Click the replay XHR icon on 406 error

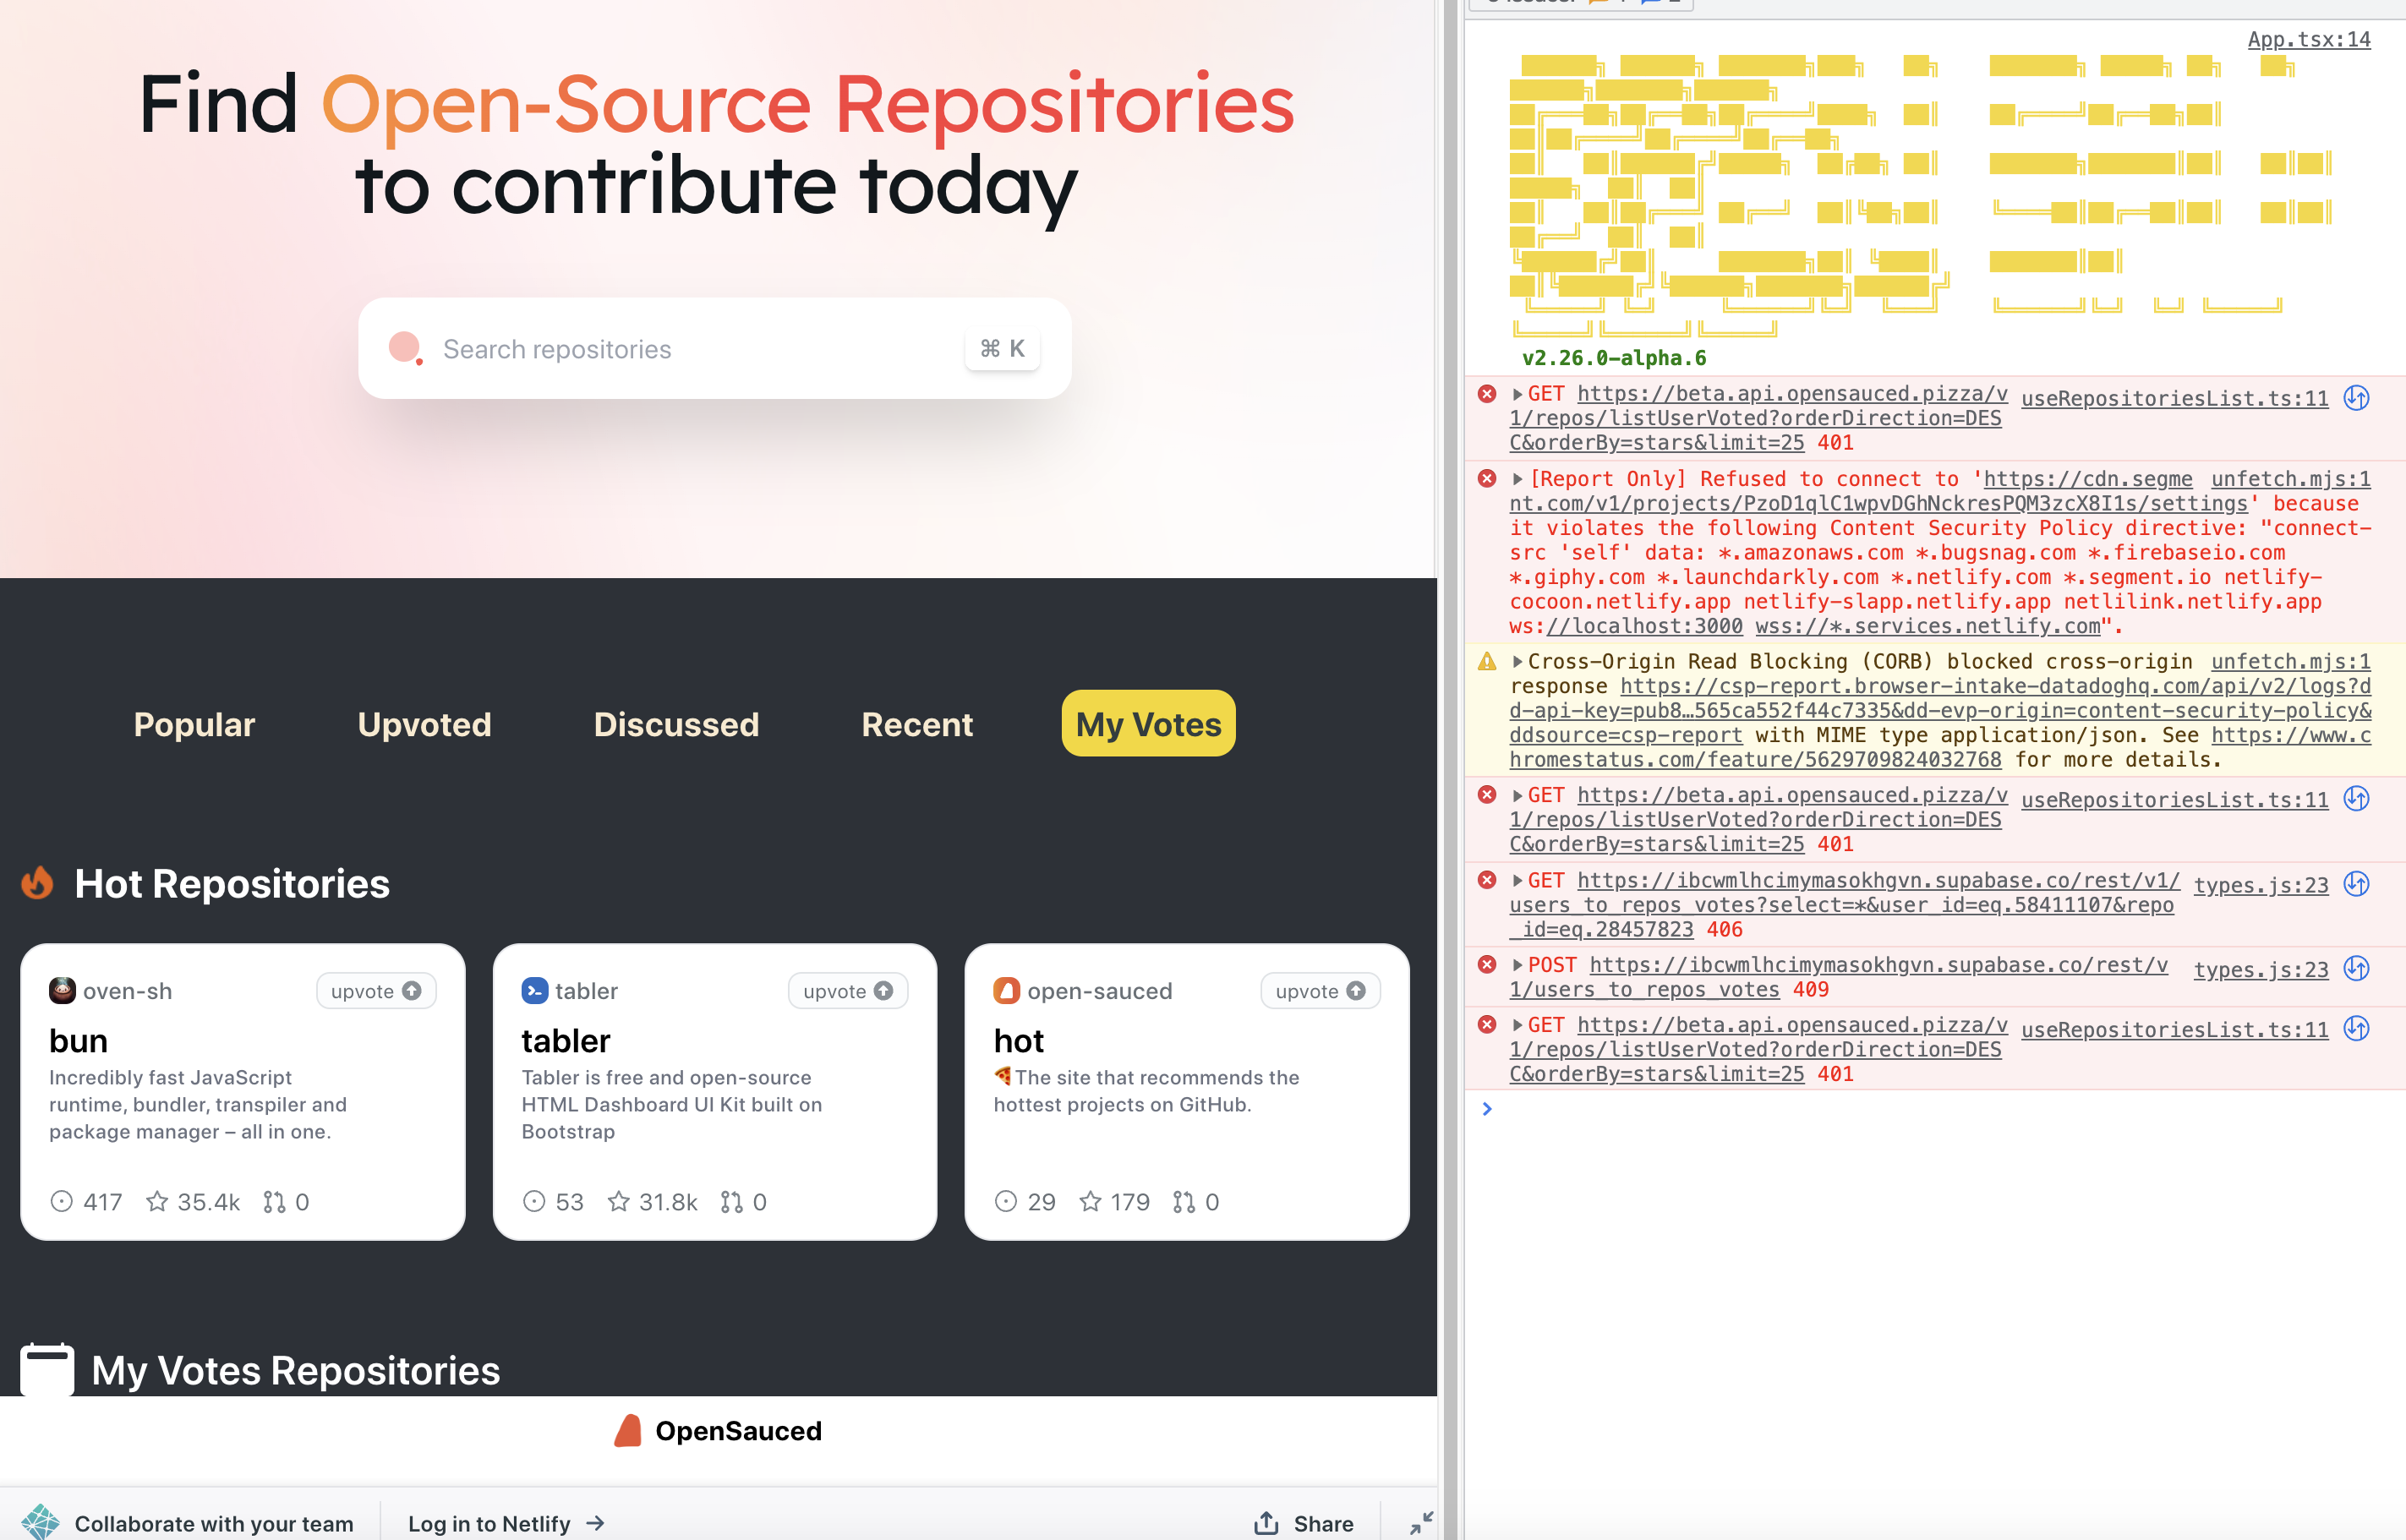(2357, 884)
